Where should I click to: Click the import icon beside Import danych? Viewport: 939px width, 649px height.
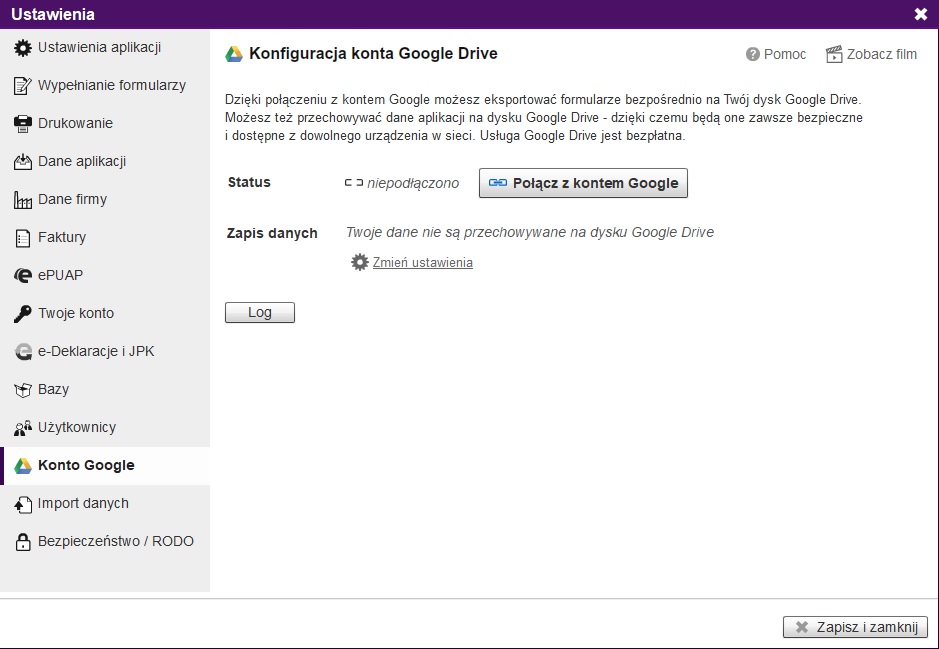click(x=23, y=504)
